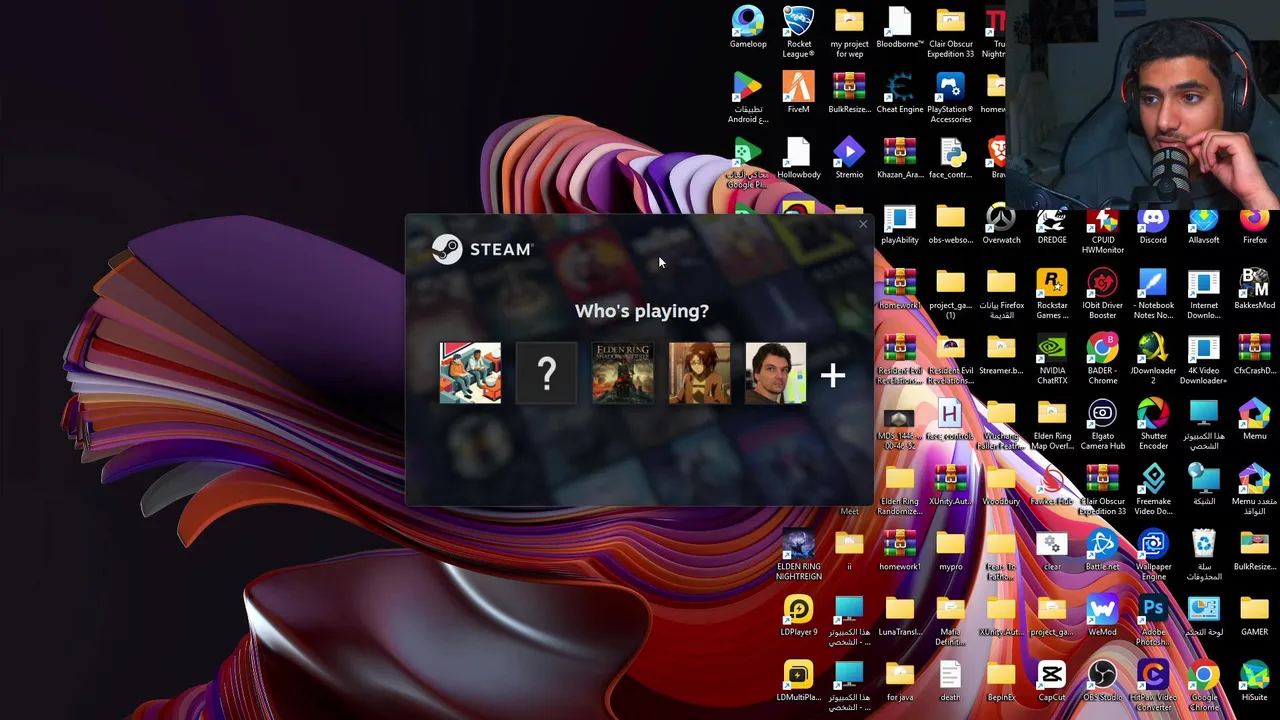Open the Bloodborne desktop shortcut
Image resolution: width=1280 pixels, height=720 pixels.
[x=900, y=28]
